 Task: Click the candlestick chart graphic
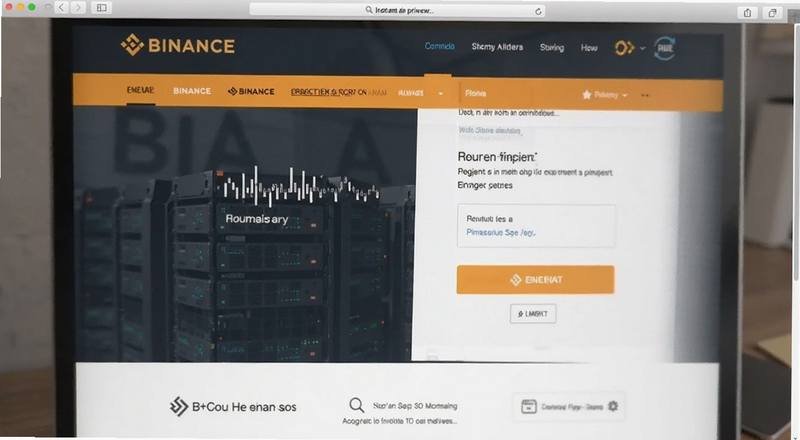click(x=301, y=185)
